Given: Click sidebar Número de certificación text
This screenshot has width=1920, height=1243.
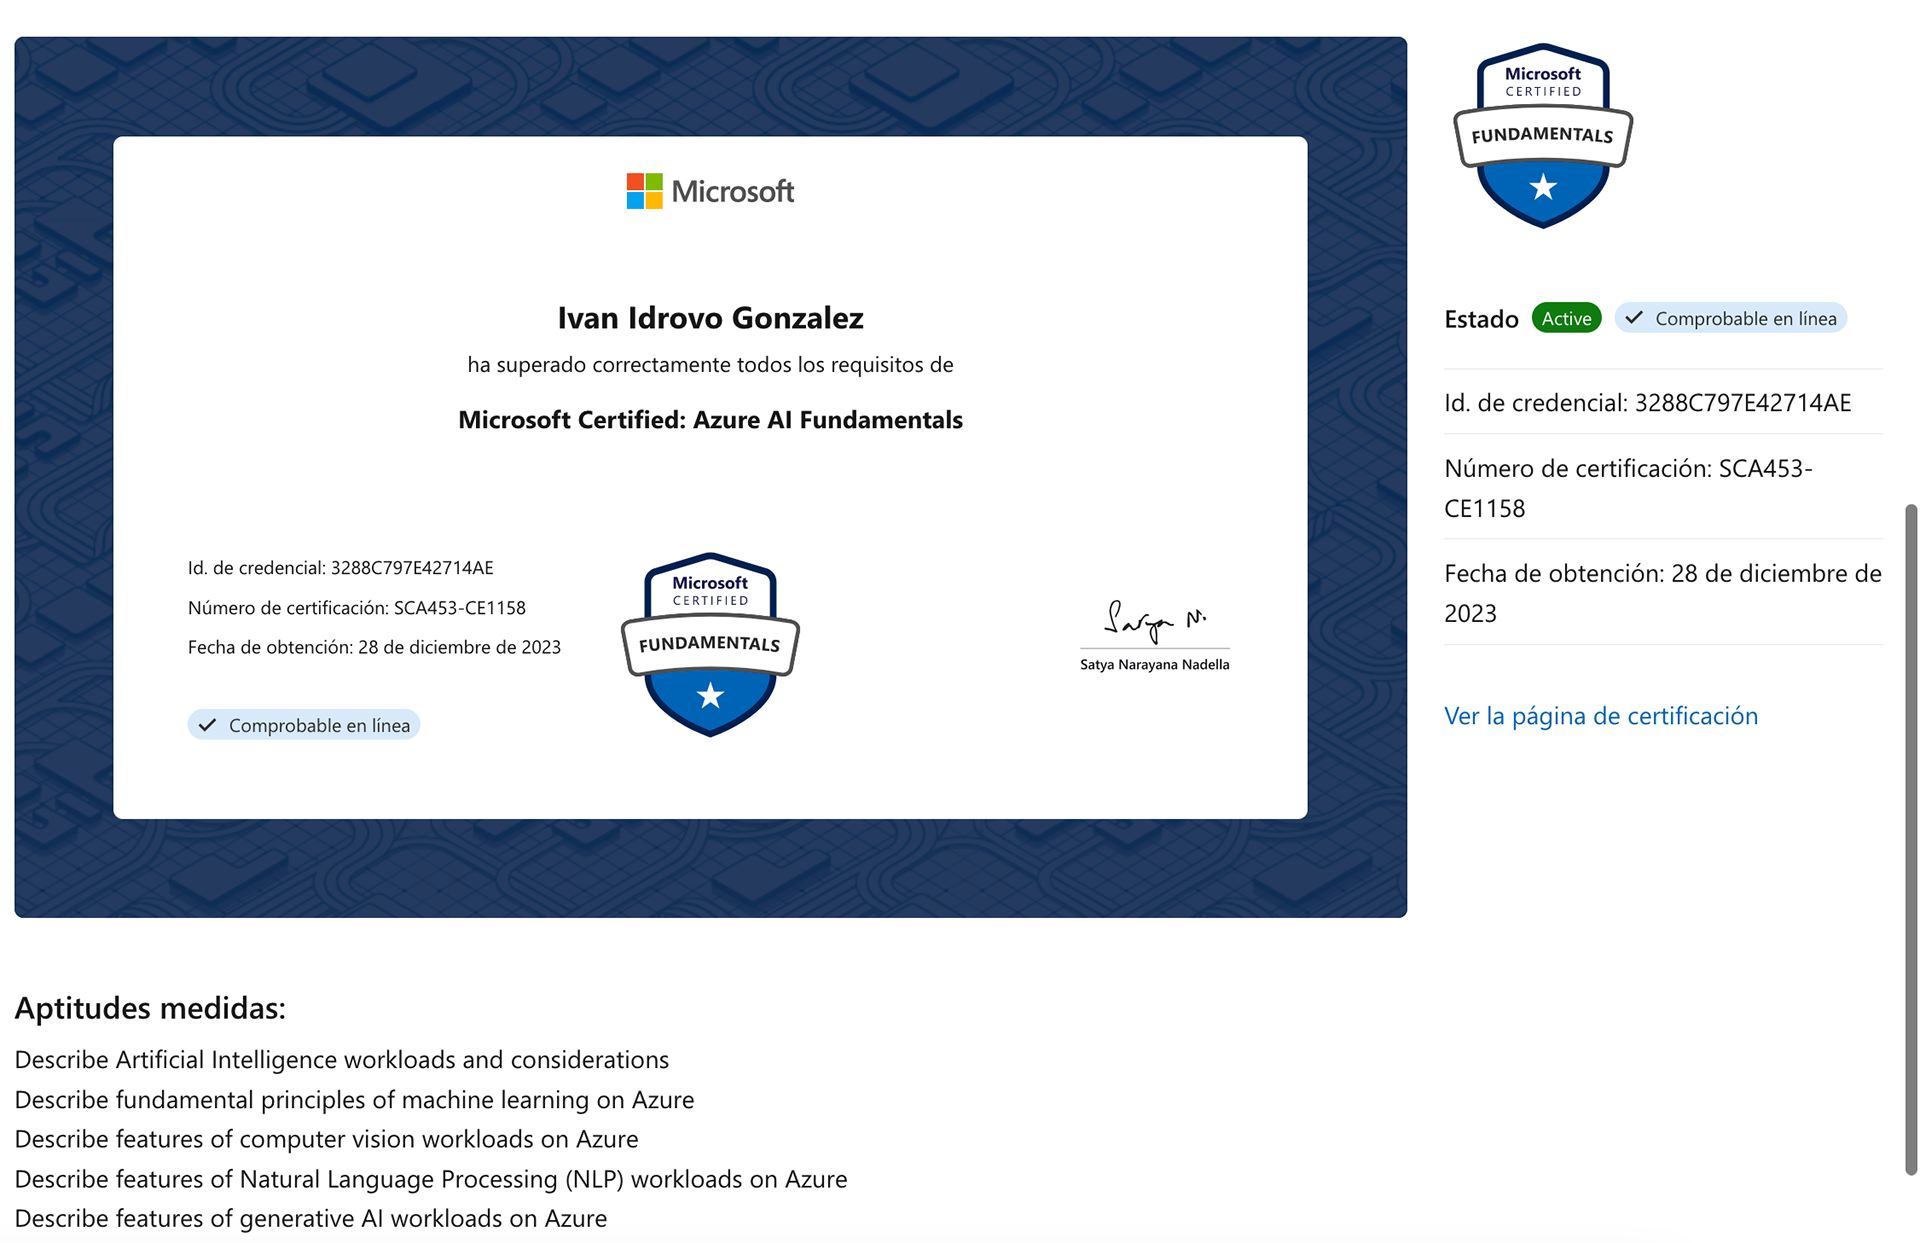Looking at the screenshot, I should pyautogui.click(x=1628, y=488).
